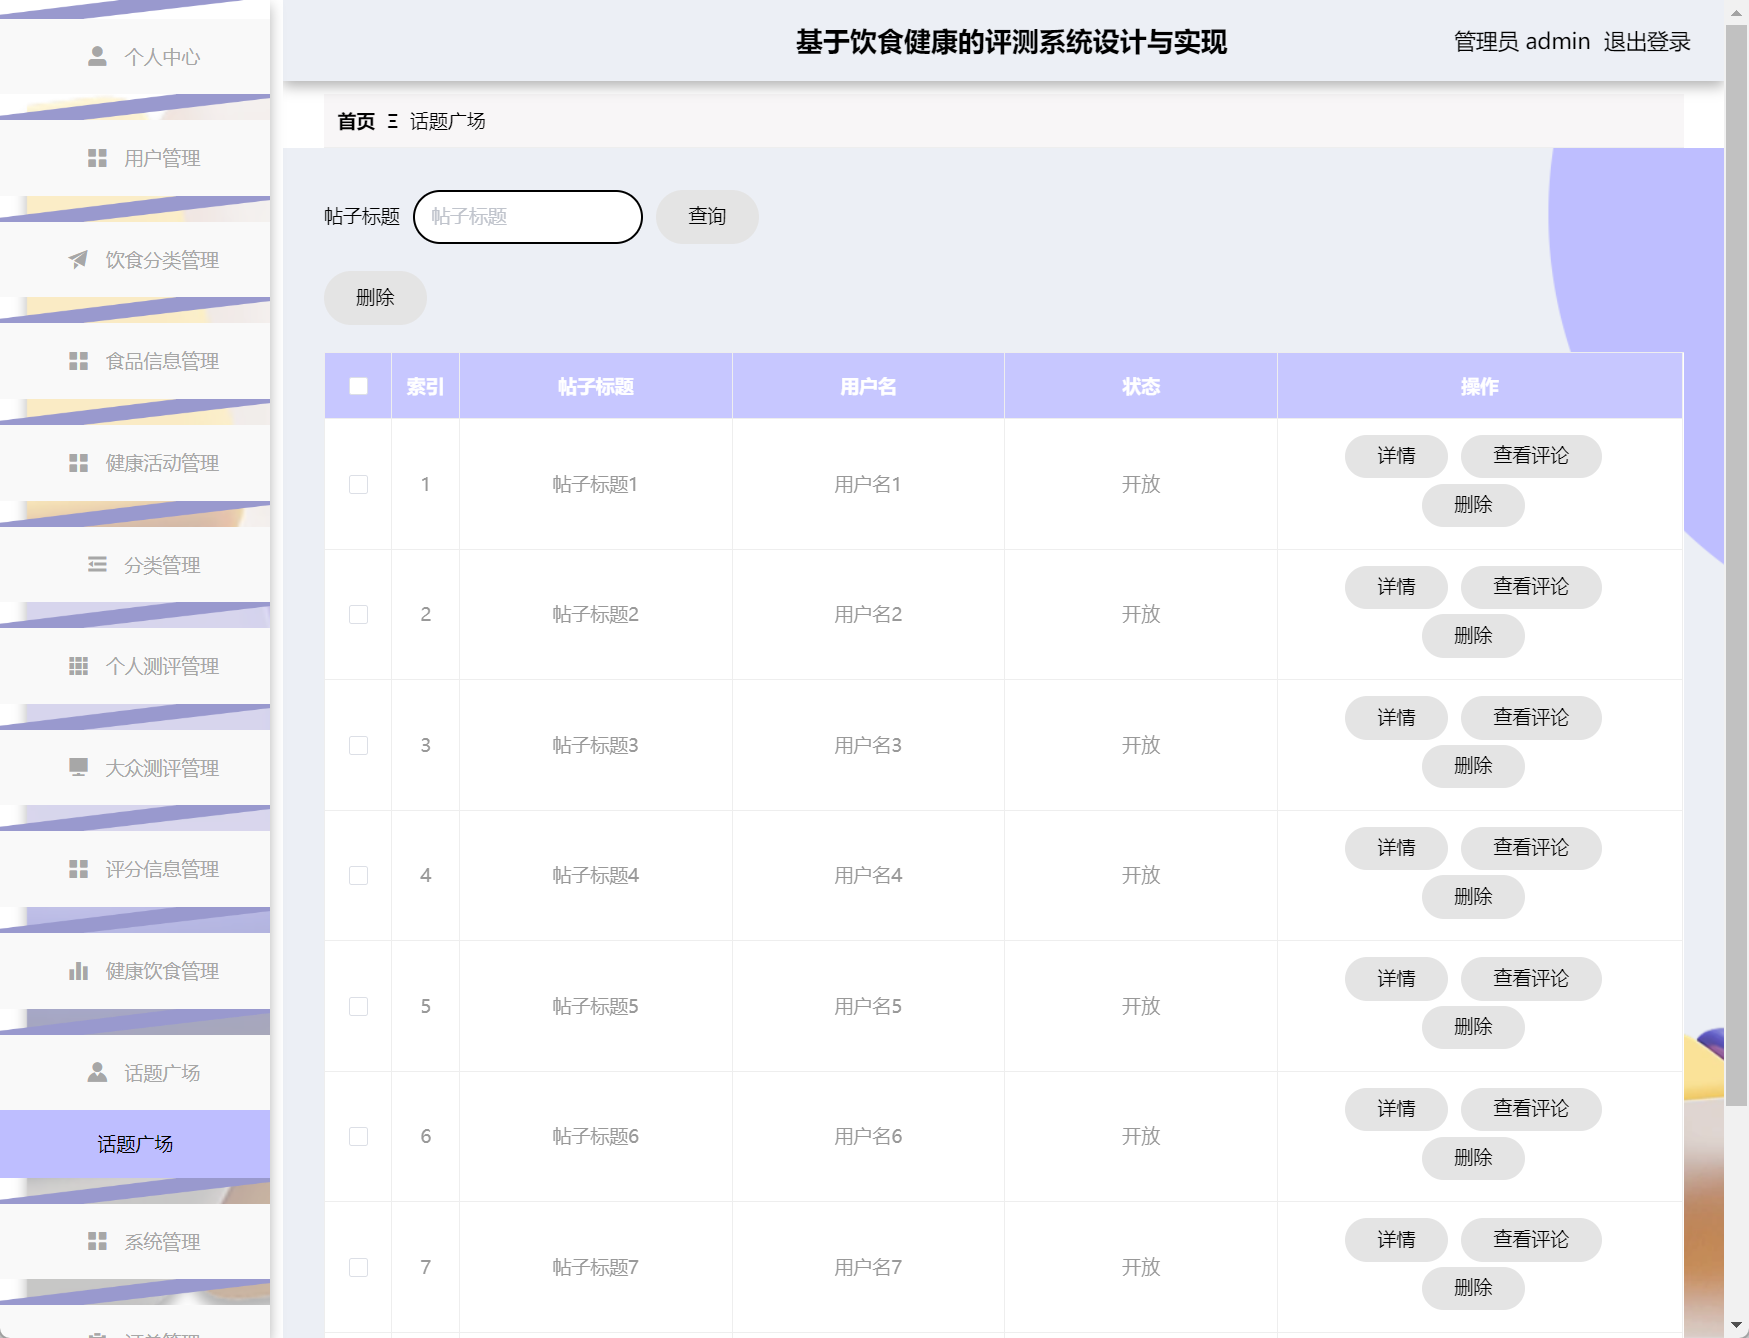Check the checkbox for row 帖子标题1

(x=358, y=484)
